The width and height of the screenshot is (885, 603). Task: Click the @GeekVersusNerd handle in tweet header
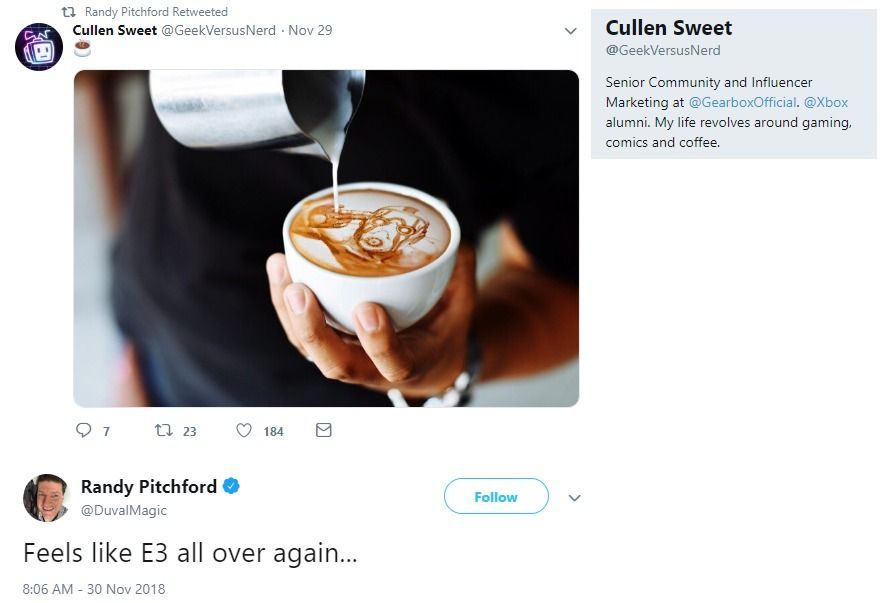coord(218,30)
